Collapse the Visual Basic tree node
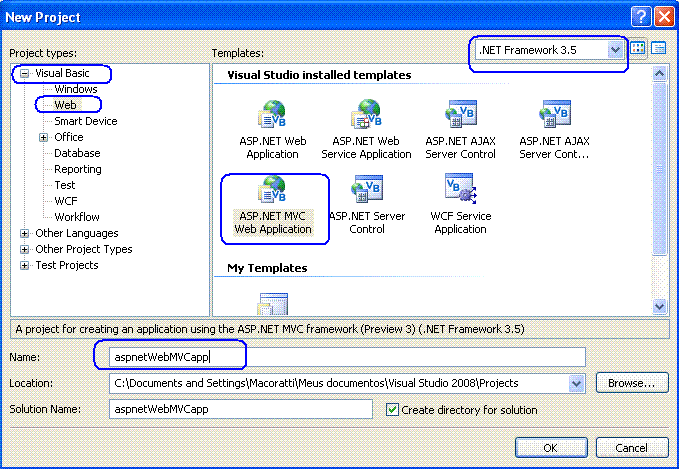This screenshot has width=679, height=469. point(25,73)
